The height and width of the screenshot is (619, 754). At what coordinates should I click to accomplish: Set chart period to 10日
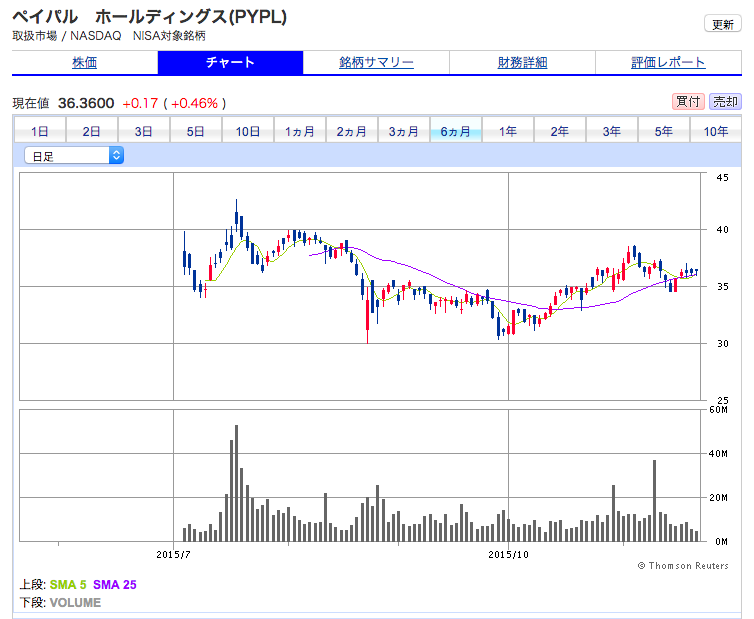248,131
